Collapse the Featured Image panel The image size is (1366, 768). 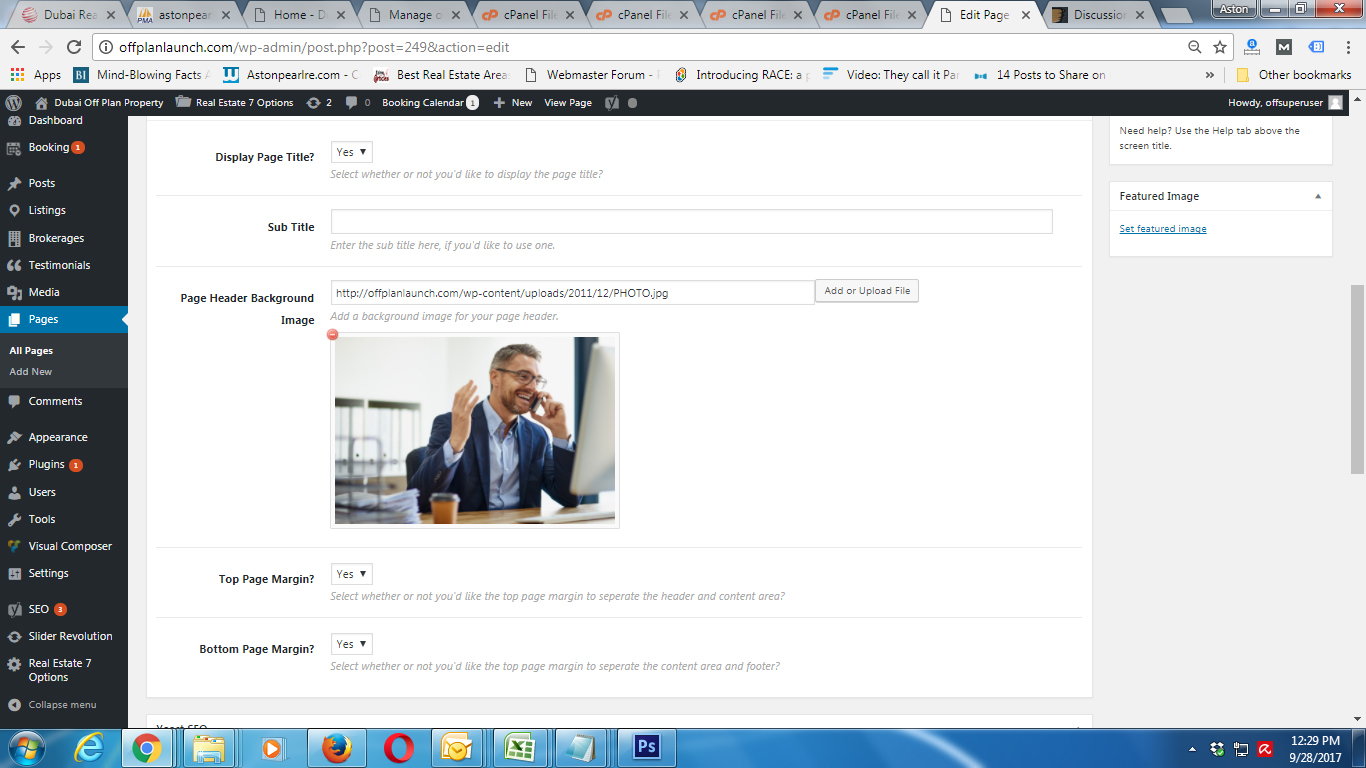click(1318, 196)
